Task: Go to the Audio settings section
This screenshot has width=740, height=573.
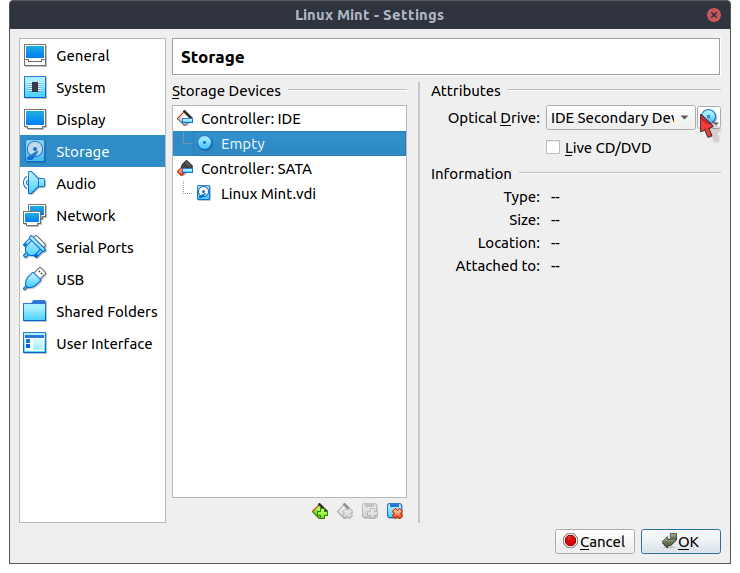Action: click(x=76, y=184)
